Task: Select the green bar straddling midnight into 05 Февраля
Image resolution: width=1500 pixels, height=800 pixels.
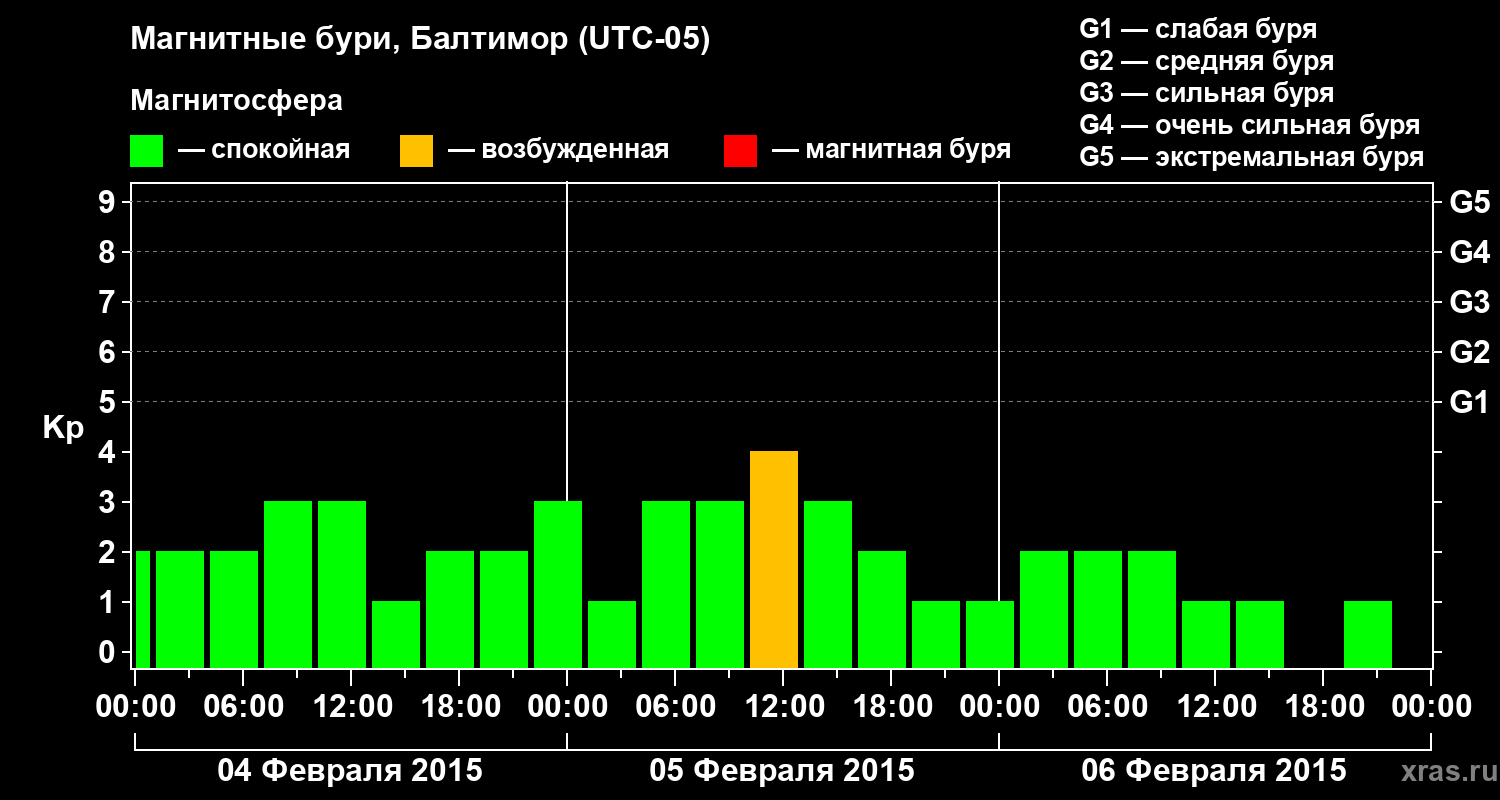Action: point(558,585)
